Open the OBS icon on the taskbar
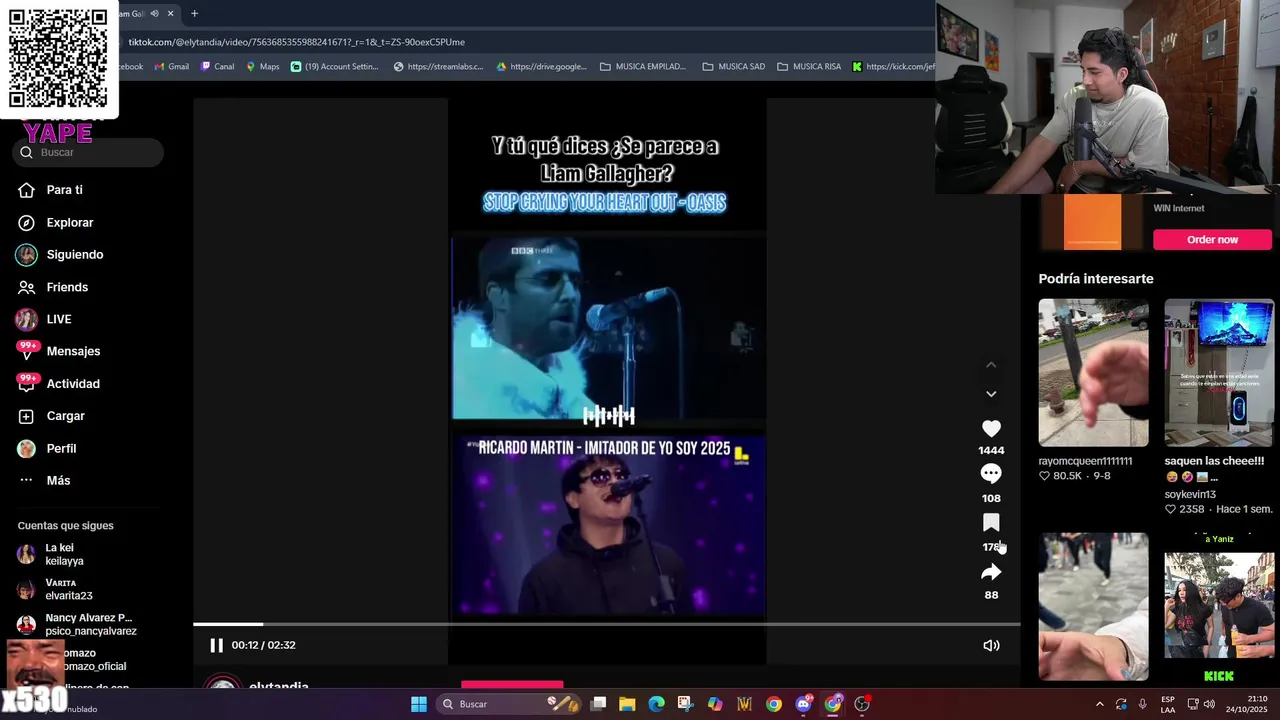Viewport: 1280px width, 720px height. point(862,704)
